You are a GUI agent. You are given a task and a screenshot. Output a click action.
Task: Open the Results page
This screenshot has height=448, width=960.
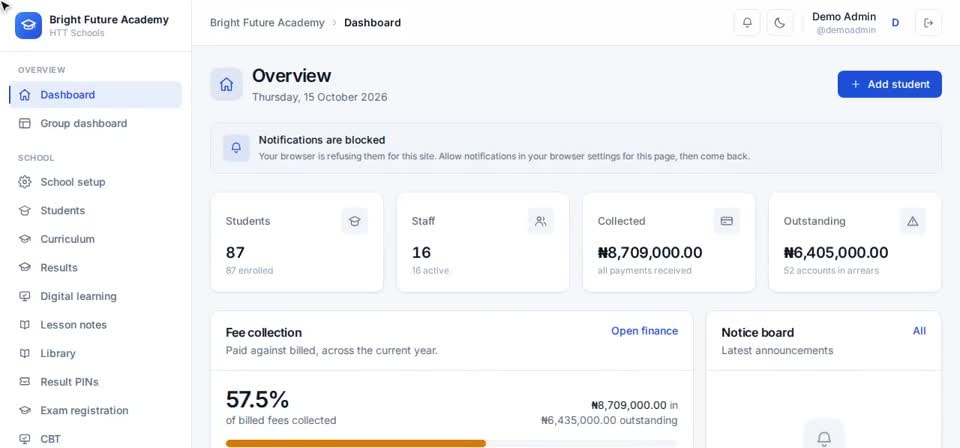[x=96, y=267]
